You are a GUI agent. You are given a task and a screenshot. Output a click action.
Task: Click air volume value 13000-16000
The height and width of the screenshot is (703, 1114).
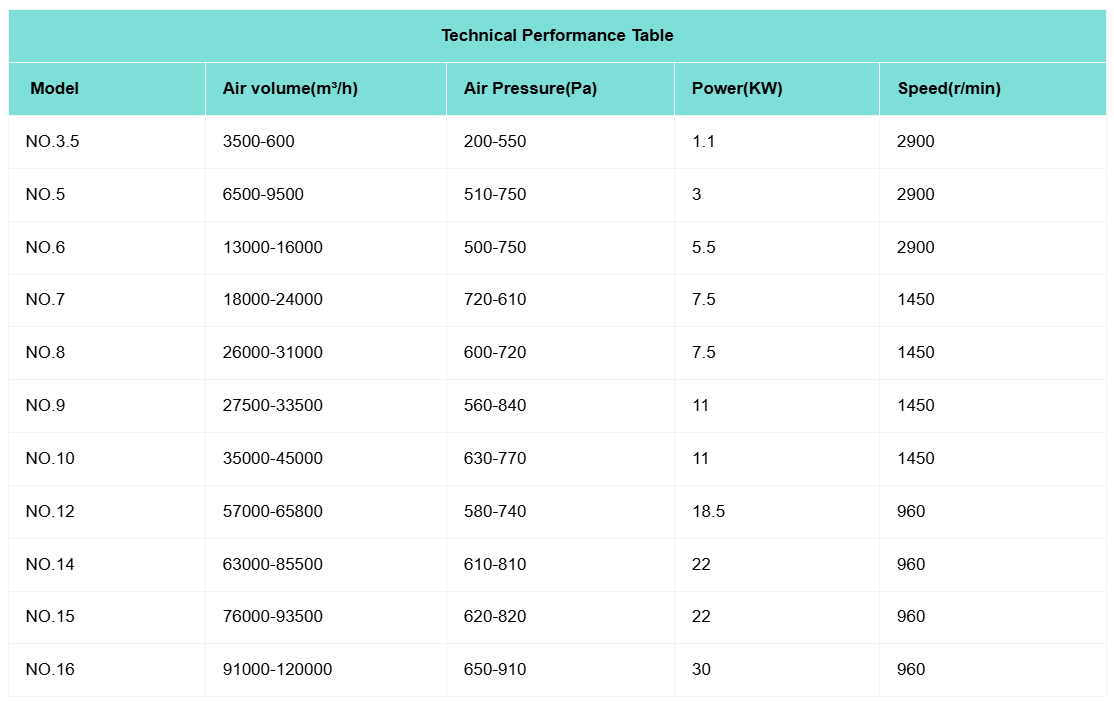point(272,248)
